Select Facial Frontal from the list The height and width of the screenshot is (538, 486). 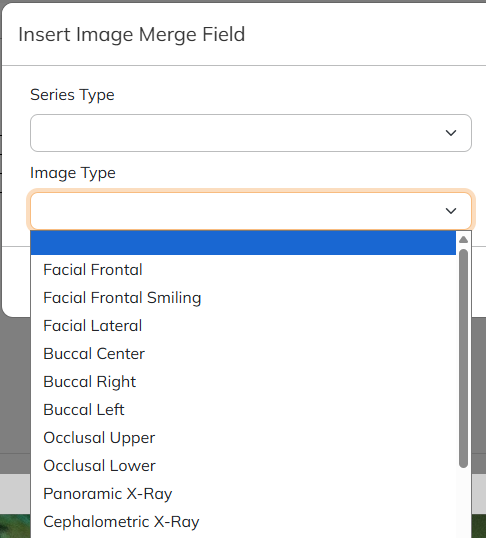tap(243, 270)
